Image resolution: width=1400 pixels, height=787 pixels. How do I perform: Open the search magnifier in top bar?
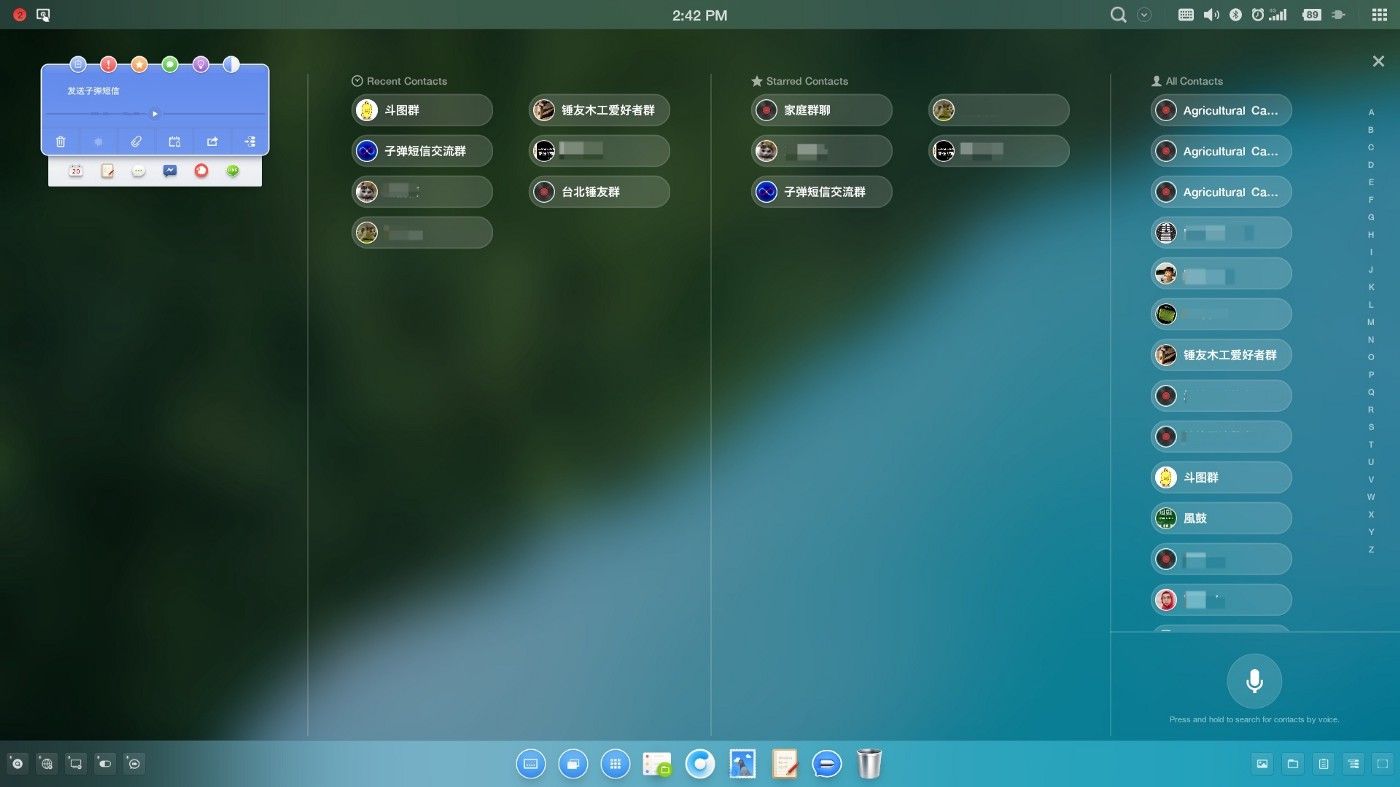1119,15
